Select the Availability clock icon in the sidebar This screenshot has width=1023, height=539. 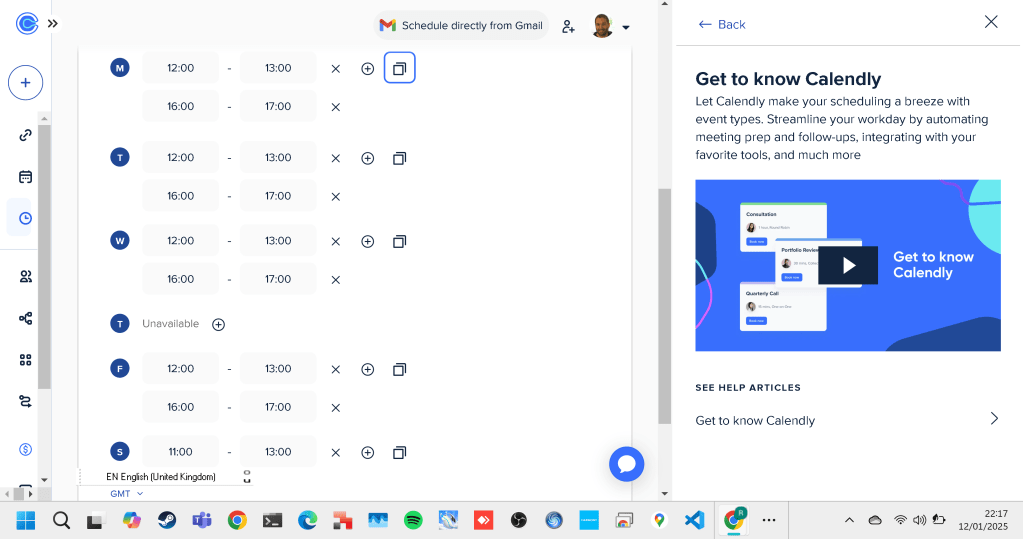click(x=25, y=218)
